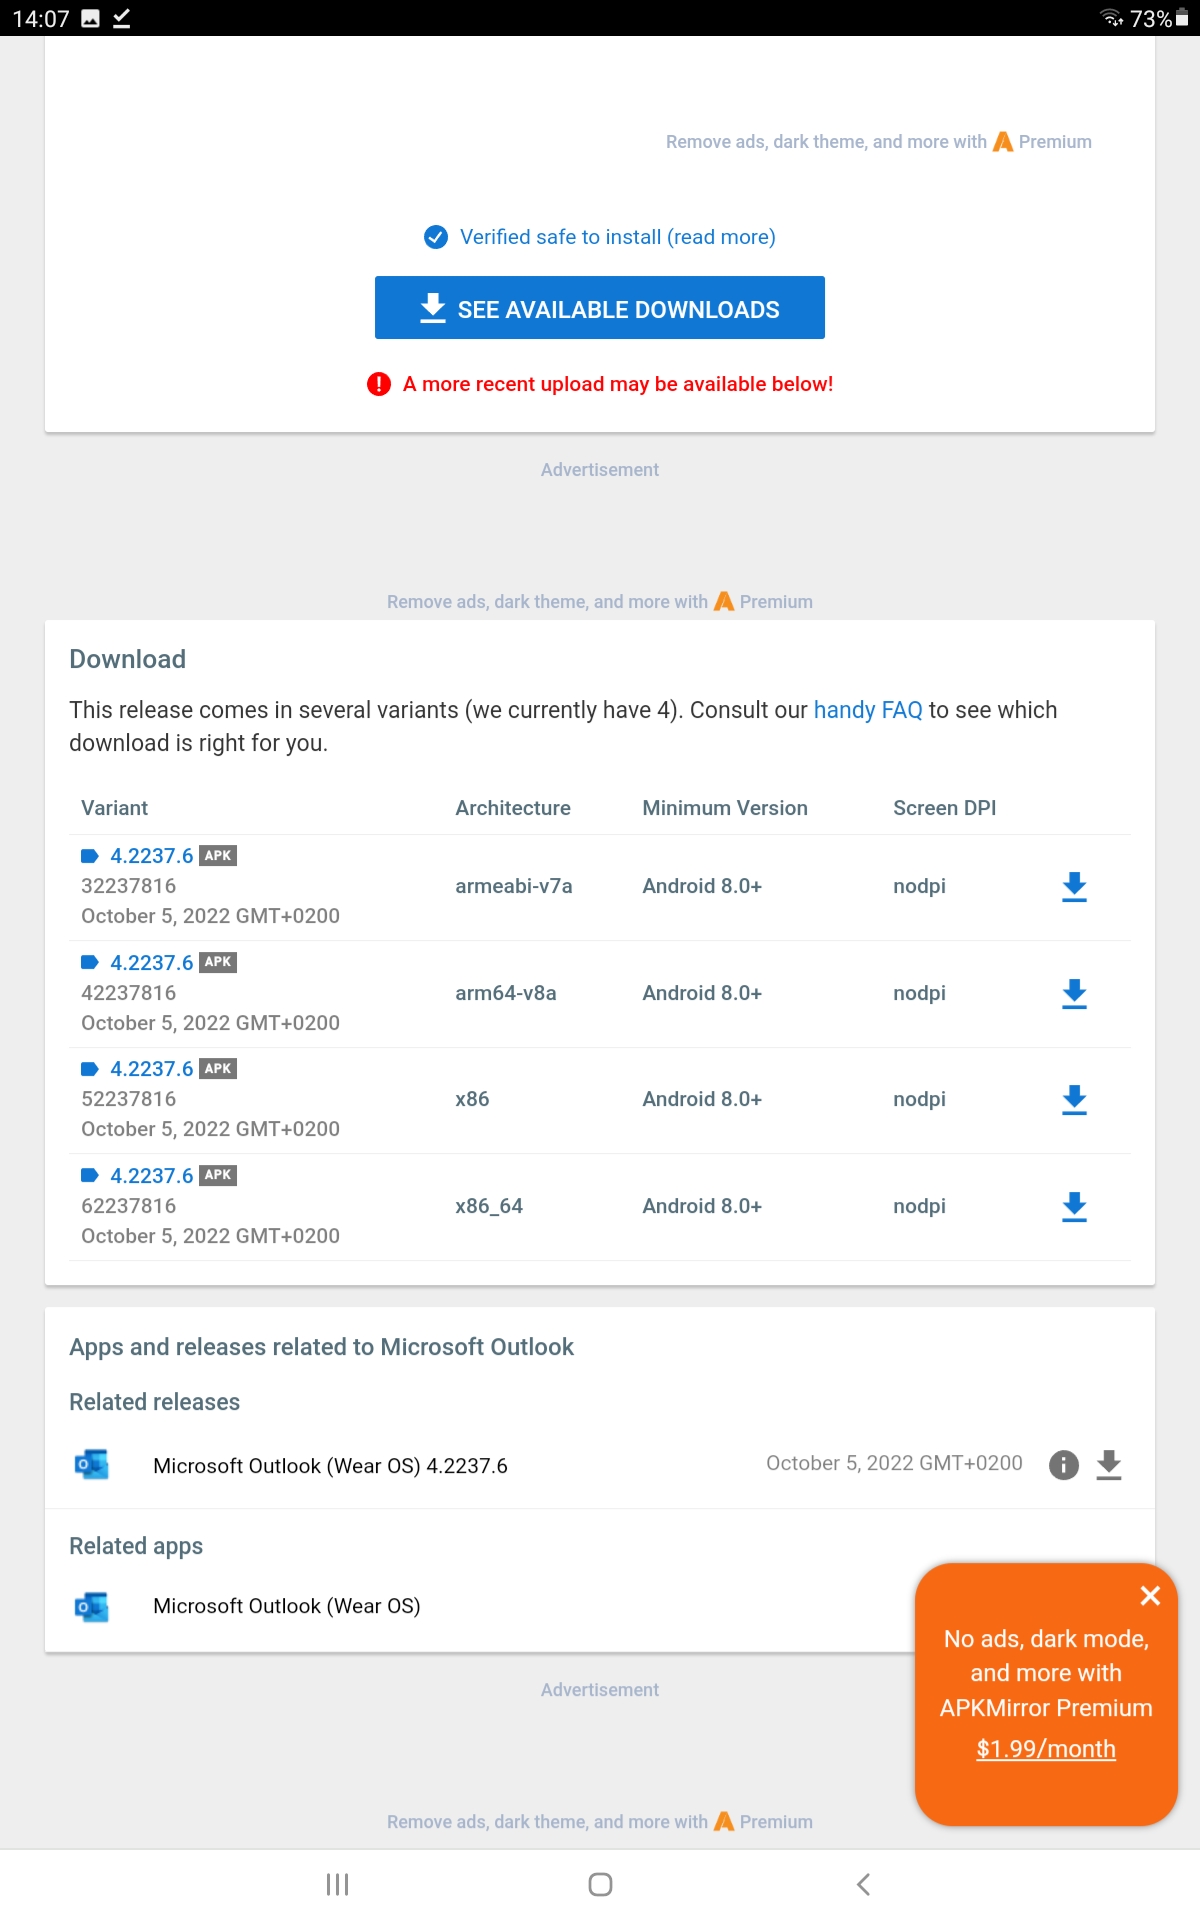Click the armeabi-v7a architecture cell
The width and height of the screenshot is (1200, 1920).
pos(514,886)
